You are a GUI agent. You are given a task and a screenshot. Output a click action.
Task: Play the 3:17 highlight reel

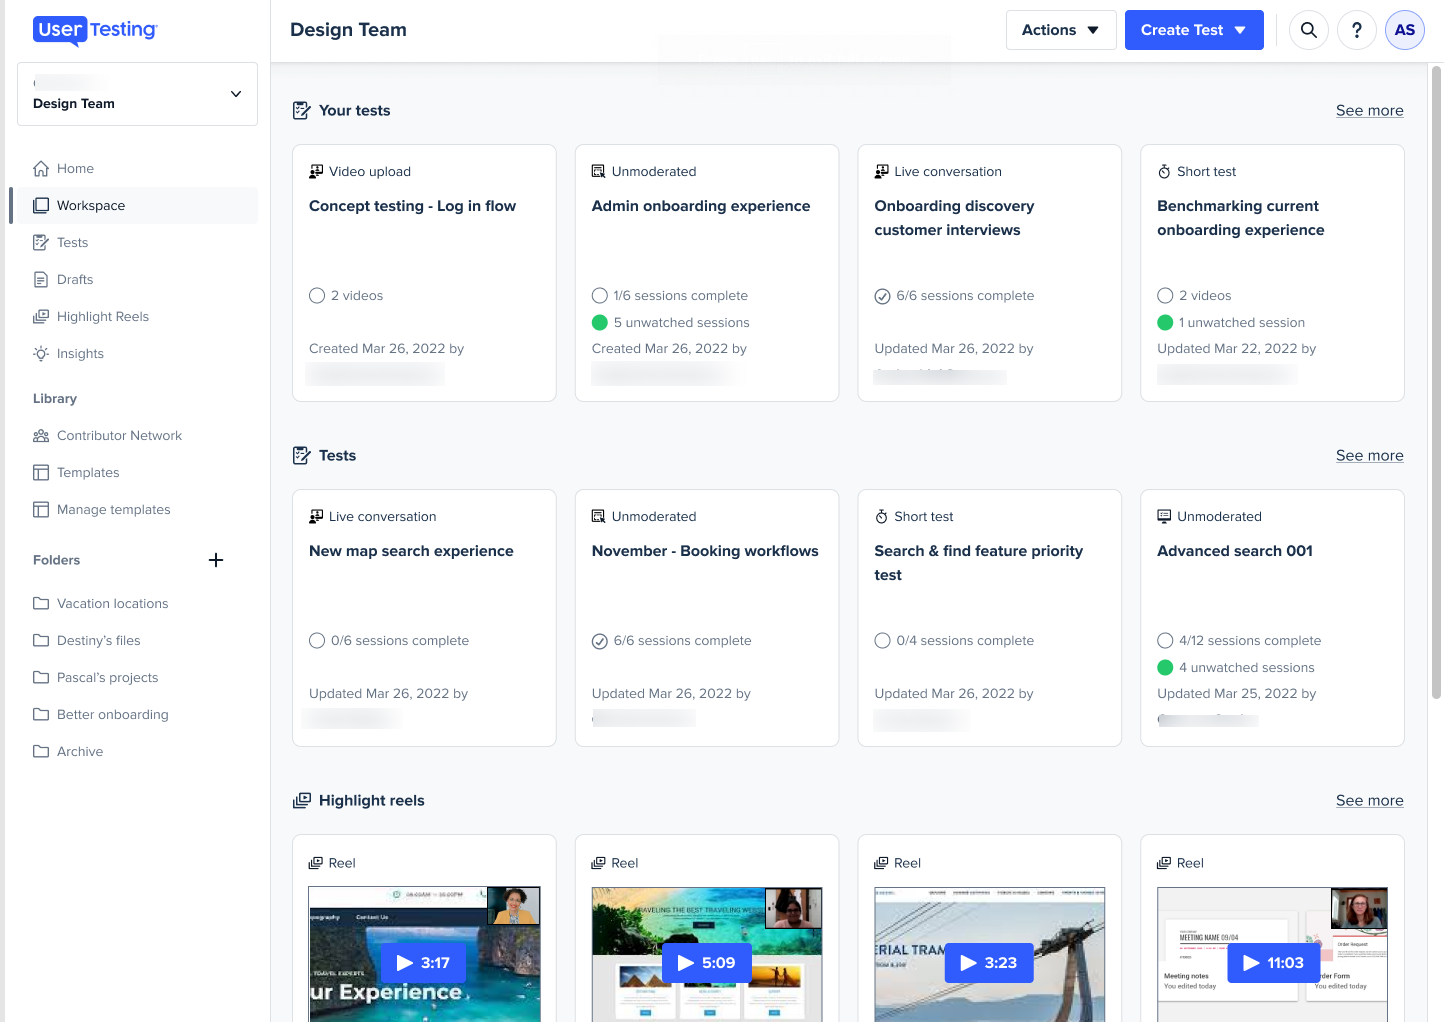click(423, 963)
